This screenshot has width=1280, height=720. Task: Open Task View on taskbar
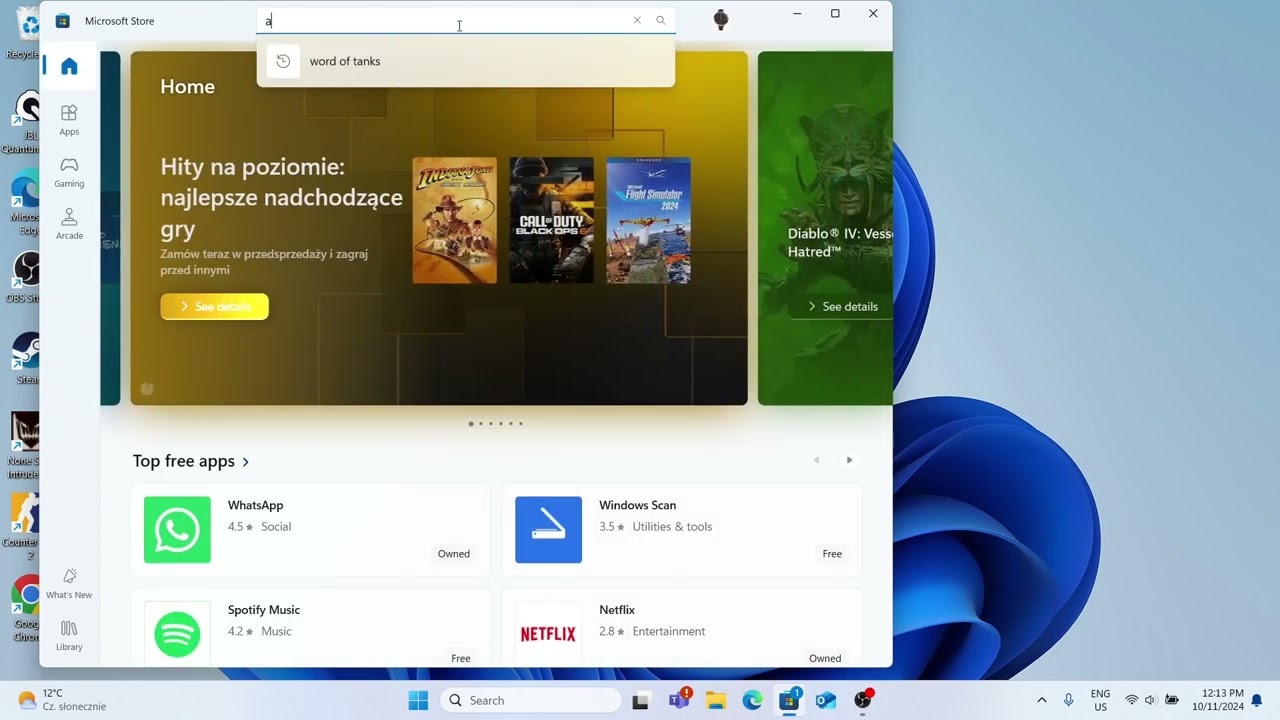pos(641,700)
